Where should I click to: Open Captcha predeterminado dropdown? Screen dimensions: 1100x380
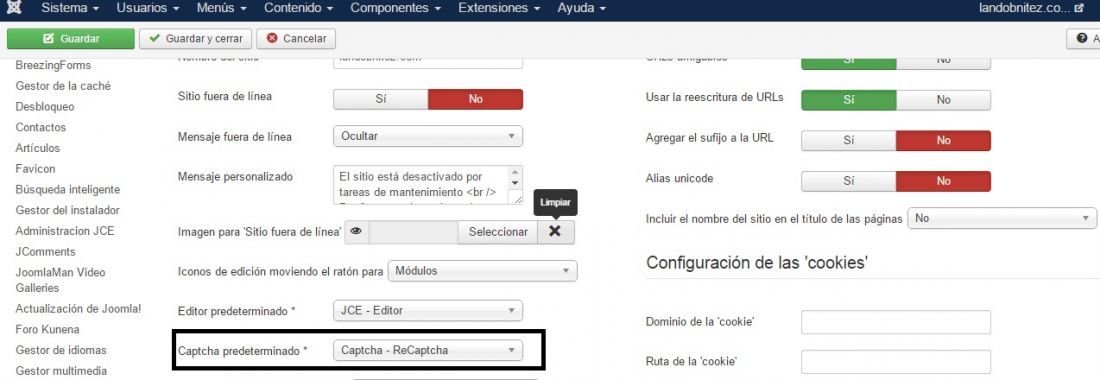428,350
